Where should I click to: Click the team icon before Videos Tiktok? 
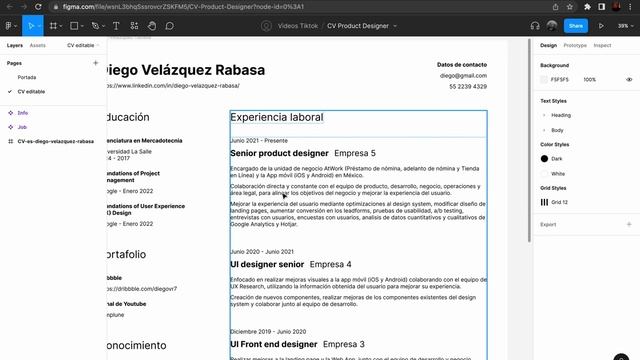[x=266, y=26]
